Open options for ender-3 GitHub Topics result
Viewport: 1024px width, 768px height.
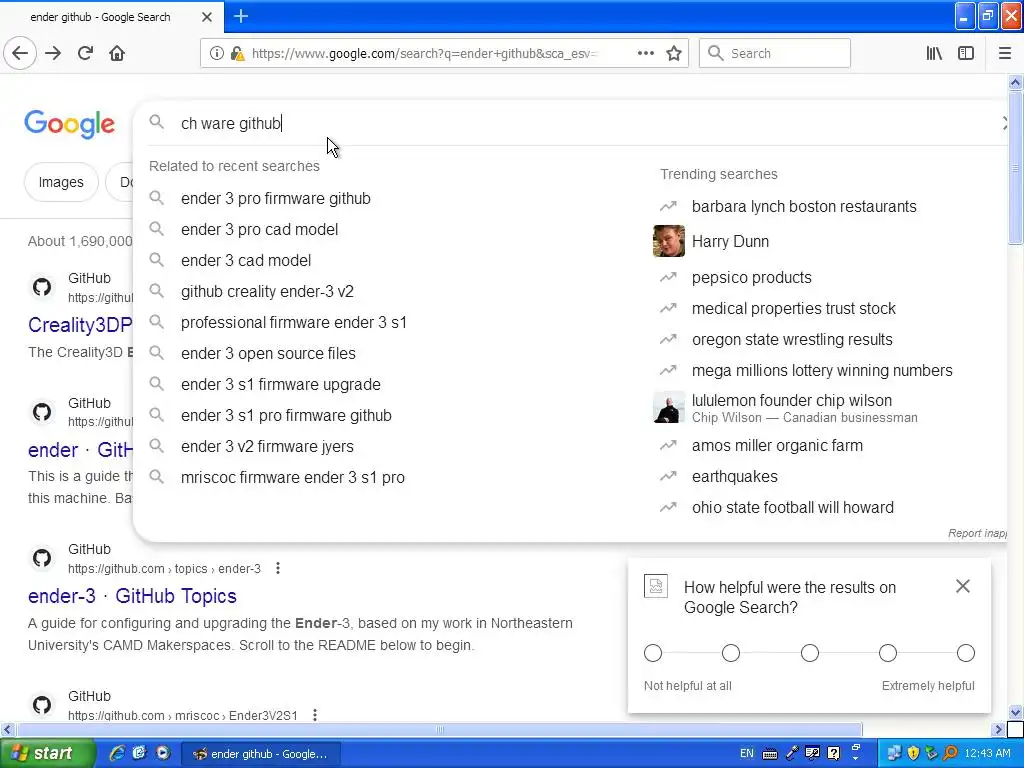278,568
